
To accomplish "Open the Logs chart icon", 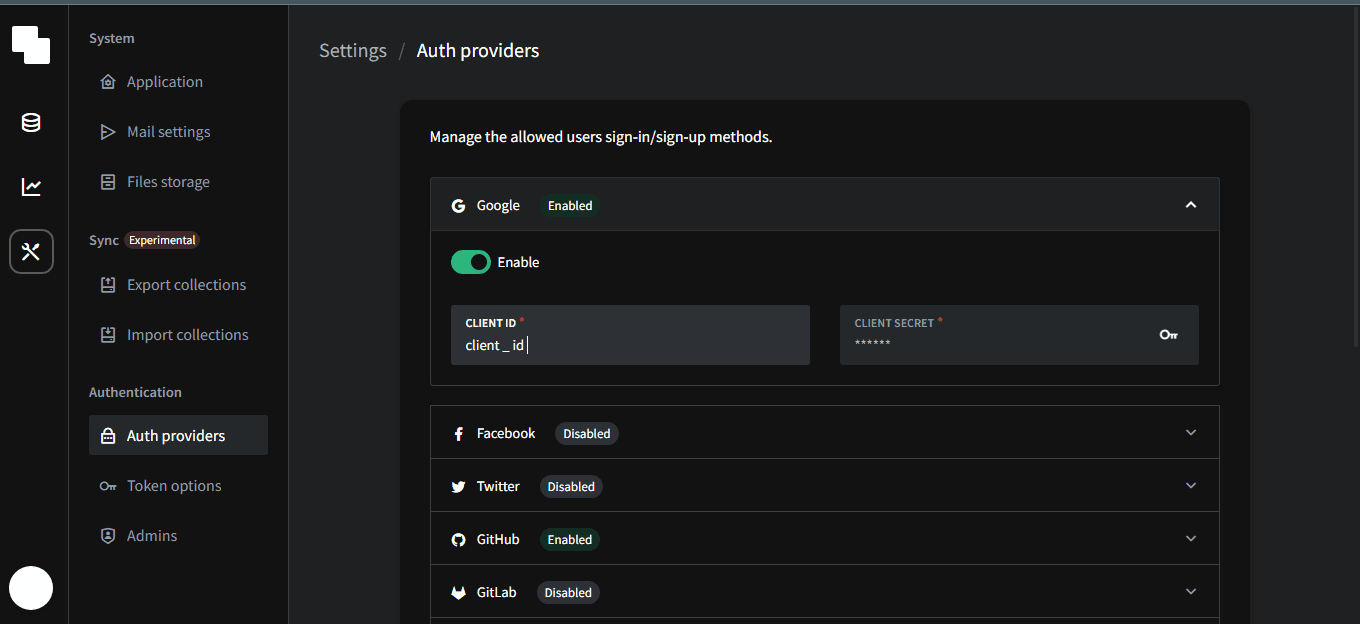I will point(31,187).
